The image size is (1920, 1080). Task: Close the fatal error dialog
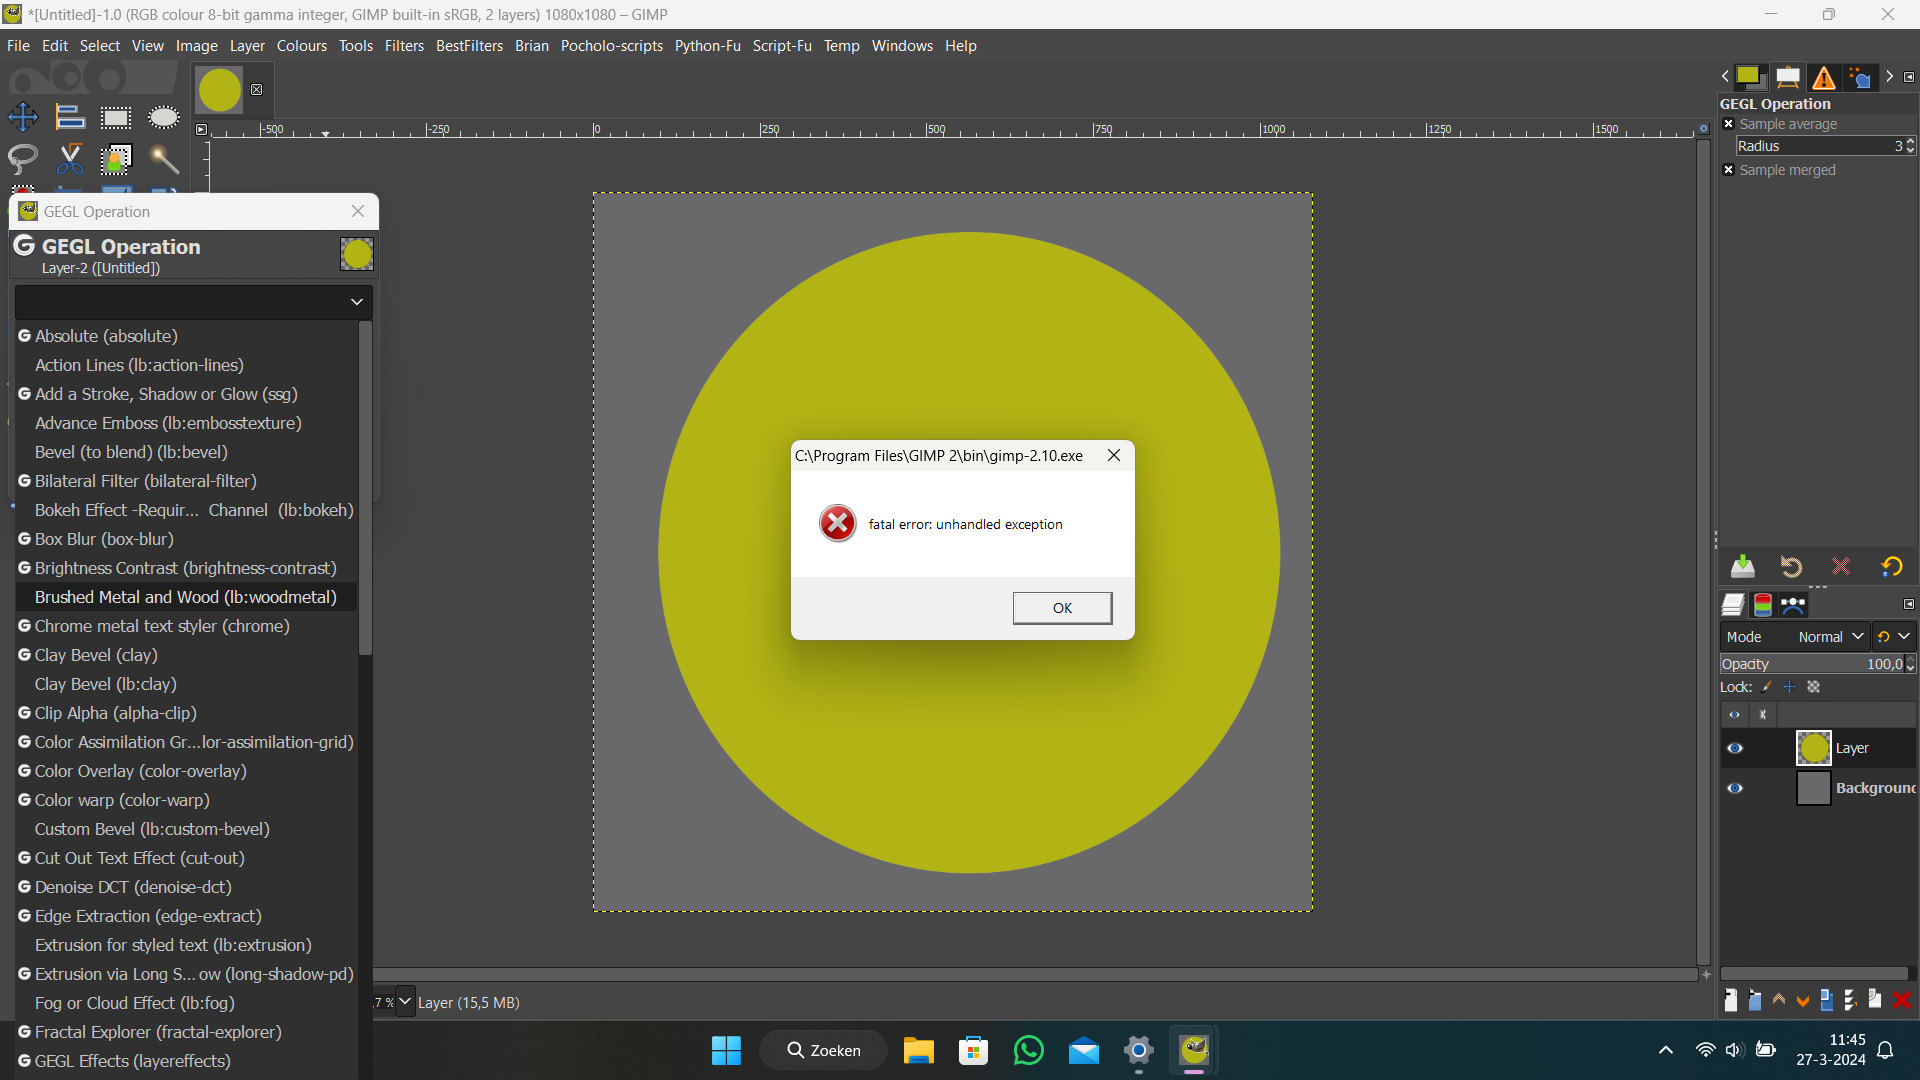pos(1113,456)
